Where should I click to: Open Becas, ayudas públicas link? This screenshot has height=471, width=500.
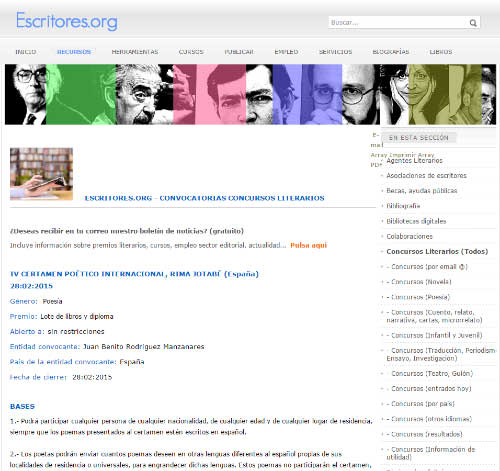[x=422, y=191]
